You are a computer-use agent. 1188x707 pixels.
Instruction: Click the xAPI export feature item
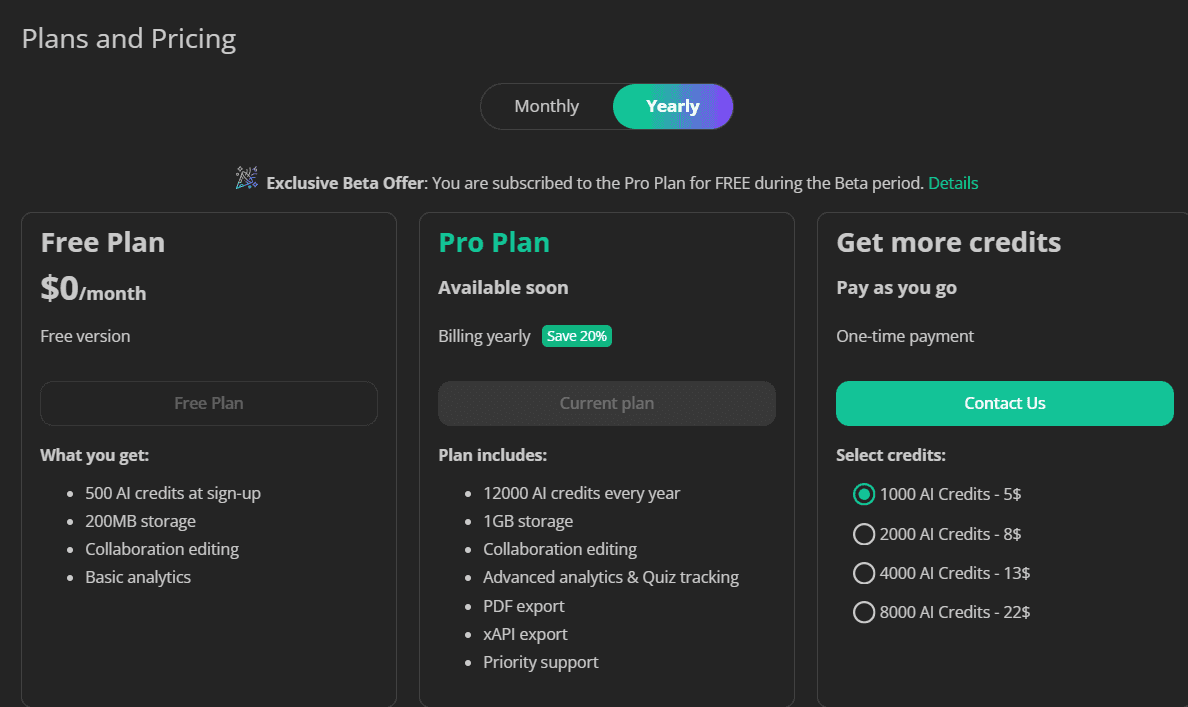pyautogui.click(x=525, y=634)
